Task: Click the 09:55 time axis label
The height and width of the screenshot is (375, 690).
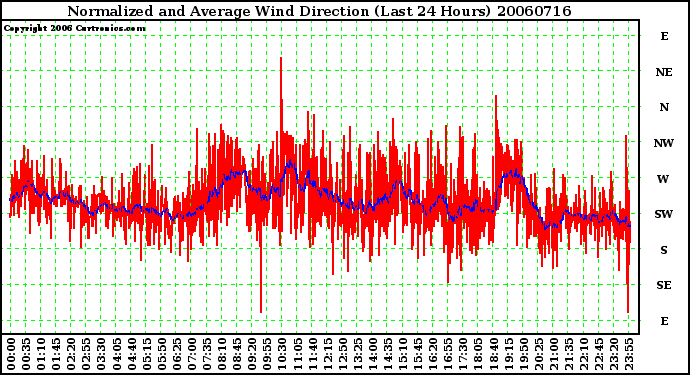Action: coord(267,354)
